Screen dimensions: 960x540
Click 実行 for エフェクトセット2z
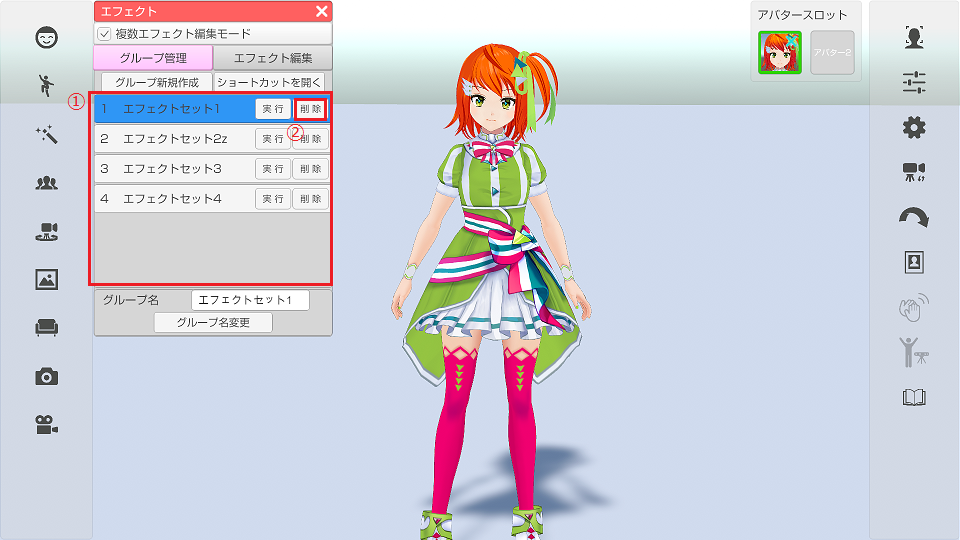(x=273, y=139)
